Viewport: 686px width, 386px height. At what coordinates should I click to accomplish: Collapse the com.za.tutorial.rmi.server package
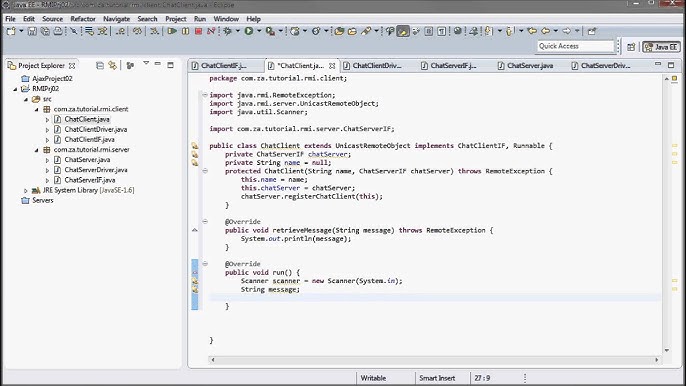(36, 150)
